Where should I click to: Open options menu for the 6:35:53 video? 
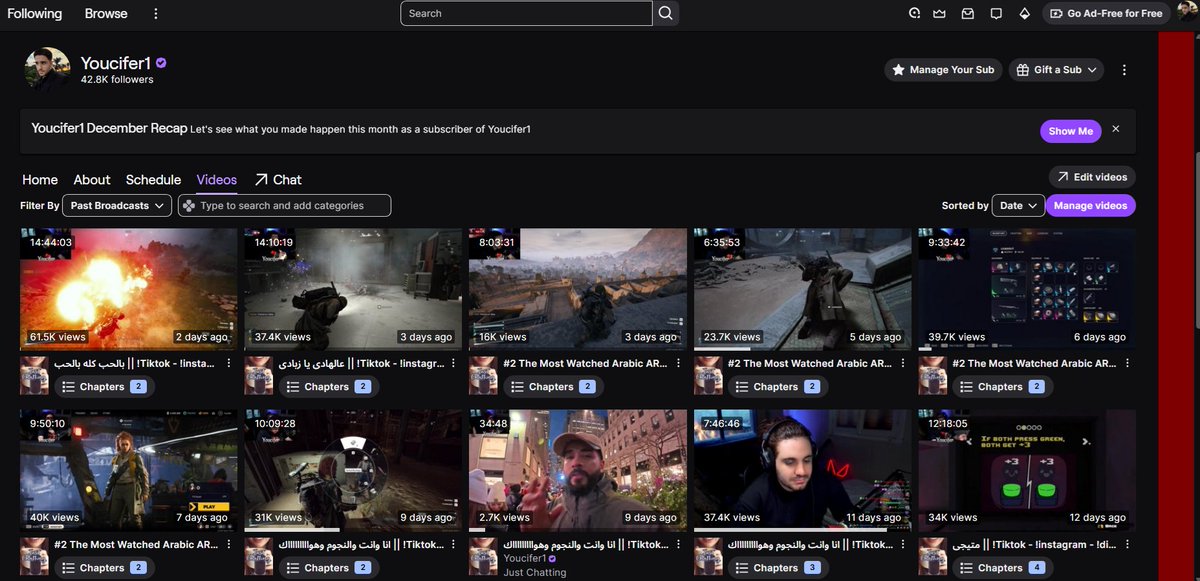pyautogui.click(x=903, y=364)
